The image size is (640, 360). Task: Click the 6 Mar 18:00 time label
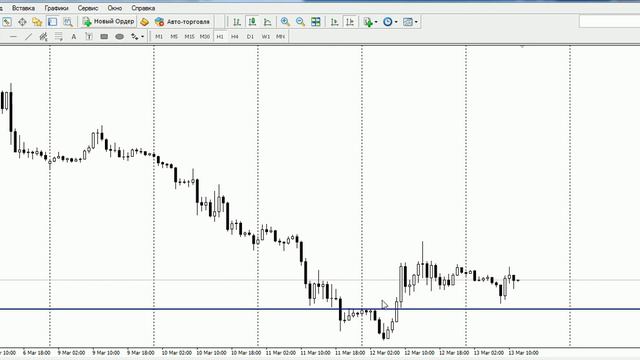pyautogui.click(x=37, y=353)
